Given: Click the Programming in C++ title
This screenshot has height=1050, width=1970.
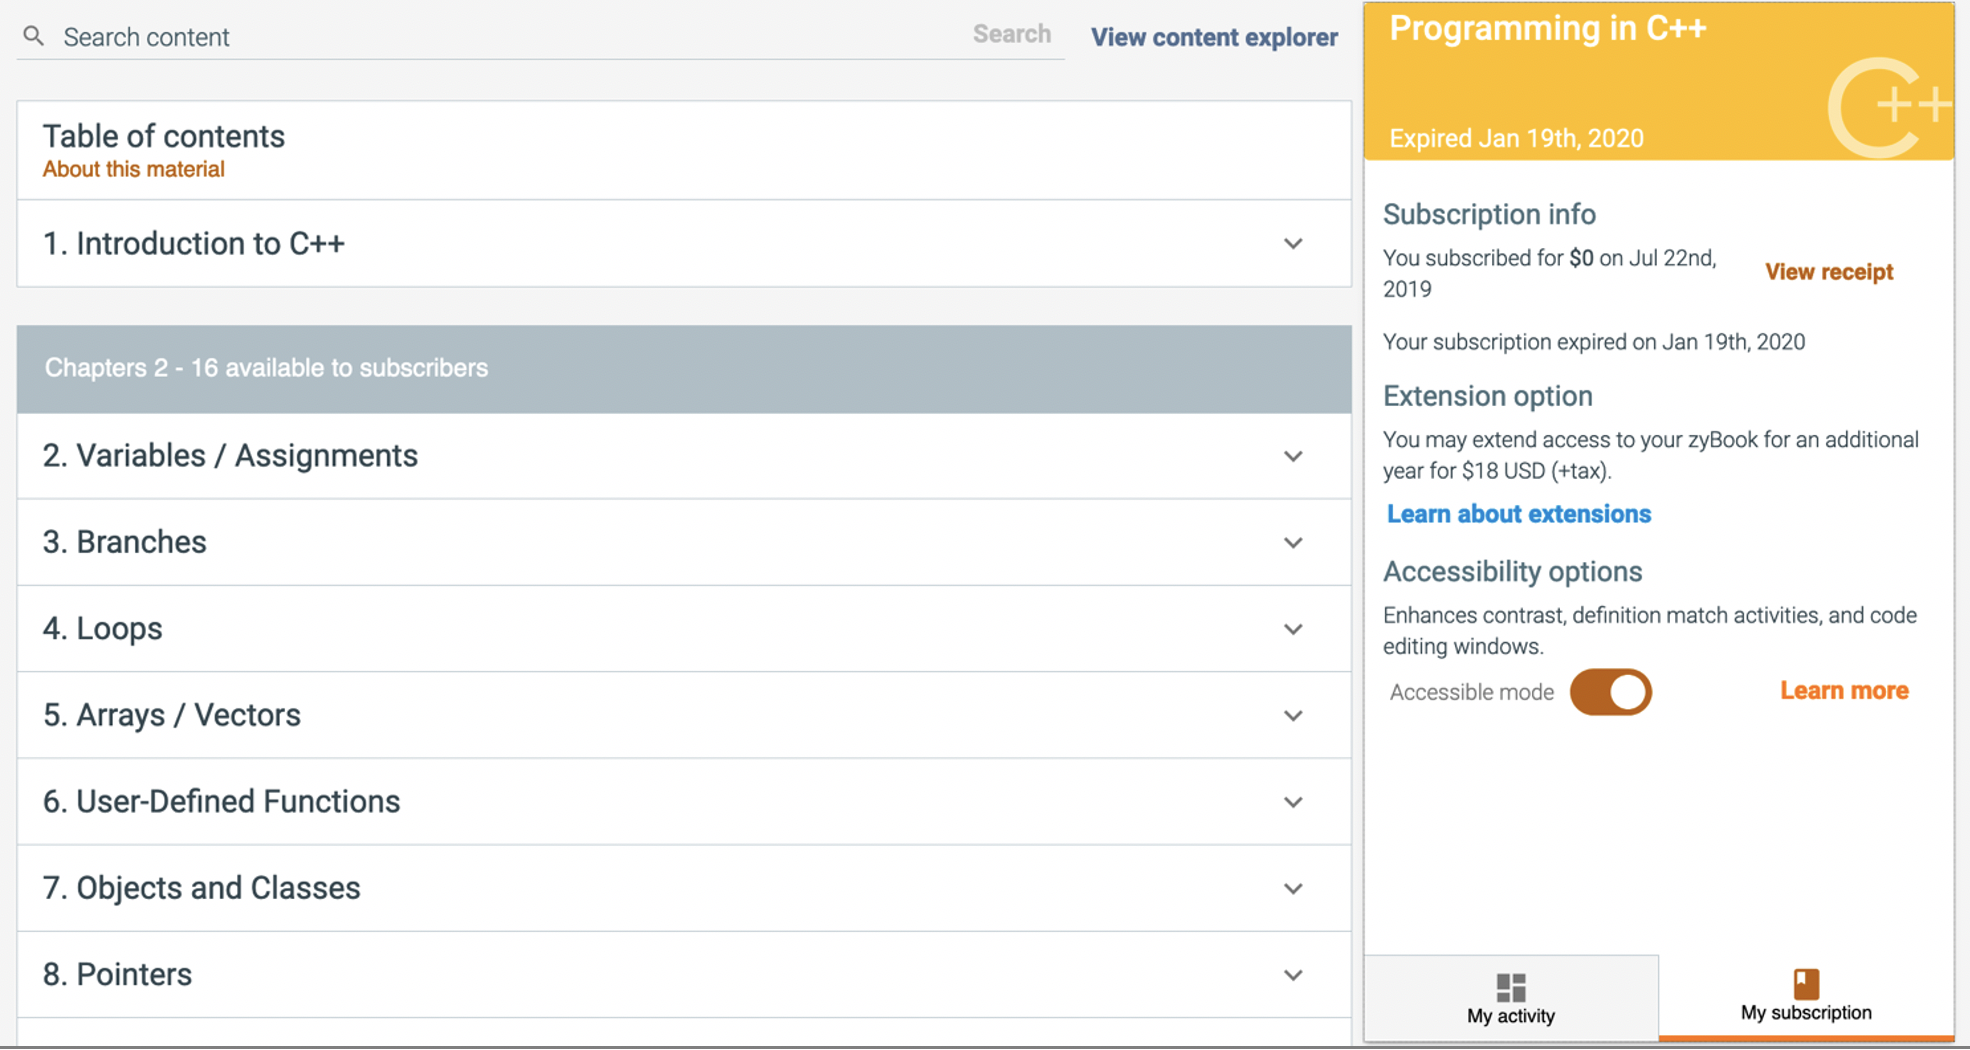Looking at the screenshot, I should click(1547, 28).
